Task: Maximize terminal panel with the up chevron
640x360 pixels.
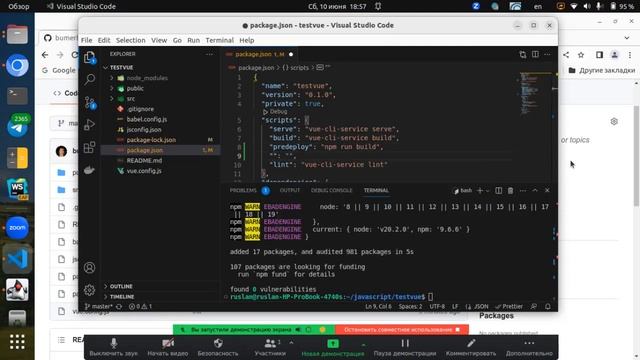Action: [535, 191]
